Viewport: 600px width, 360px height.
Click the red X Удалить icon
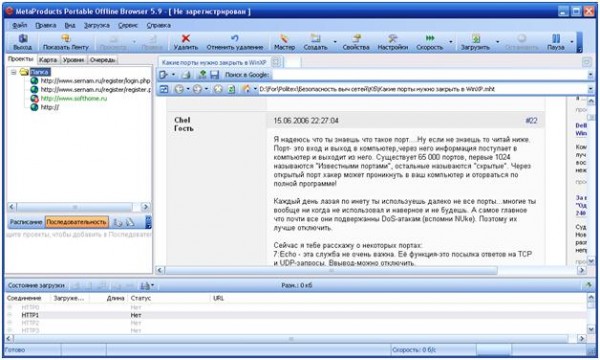click(186, 38)
